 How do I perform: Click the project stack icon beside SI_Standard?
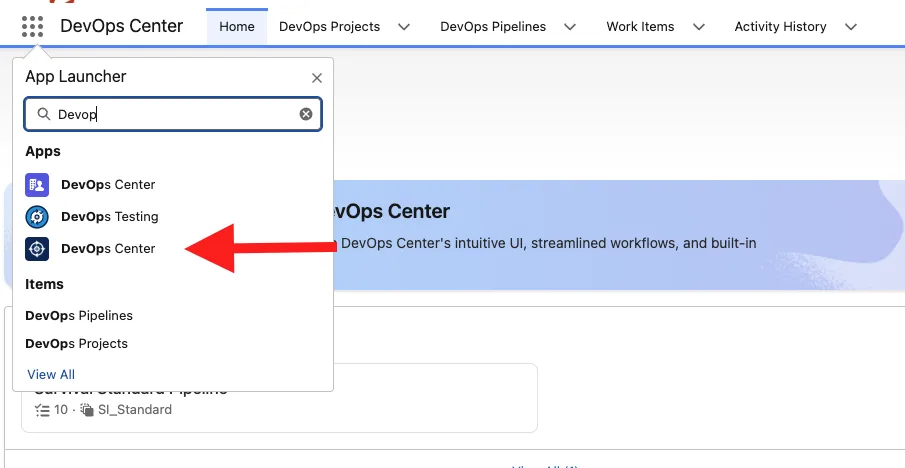[87, 410]
